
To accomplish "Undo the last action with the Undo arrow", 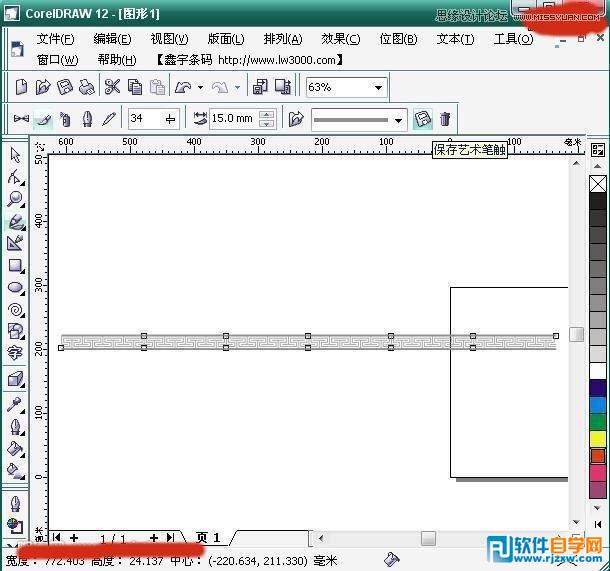I will coord(183,87).
